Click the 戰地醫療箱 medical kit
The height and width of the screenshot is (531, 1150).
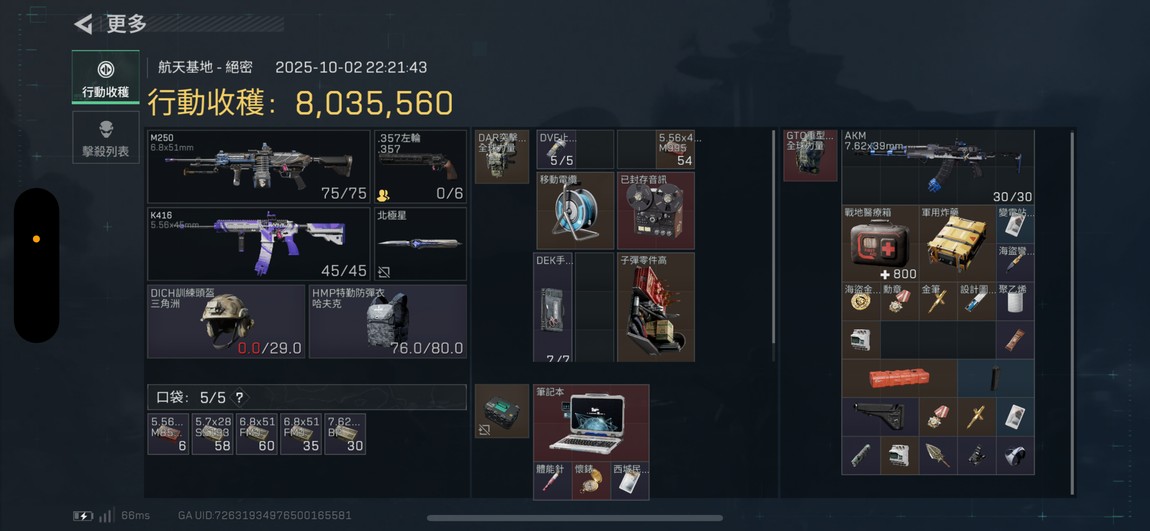pyautogui.click(x=880, y=243)
